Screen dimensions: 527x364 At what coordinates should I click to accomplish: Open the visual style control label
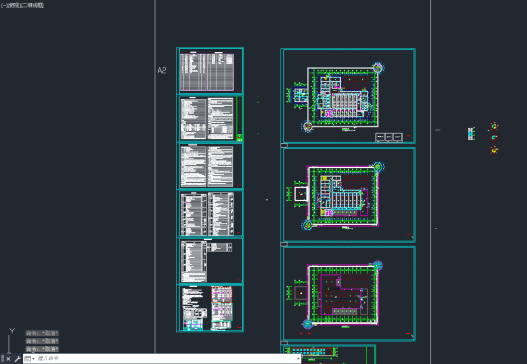[34, 5]
